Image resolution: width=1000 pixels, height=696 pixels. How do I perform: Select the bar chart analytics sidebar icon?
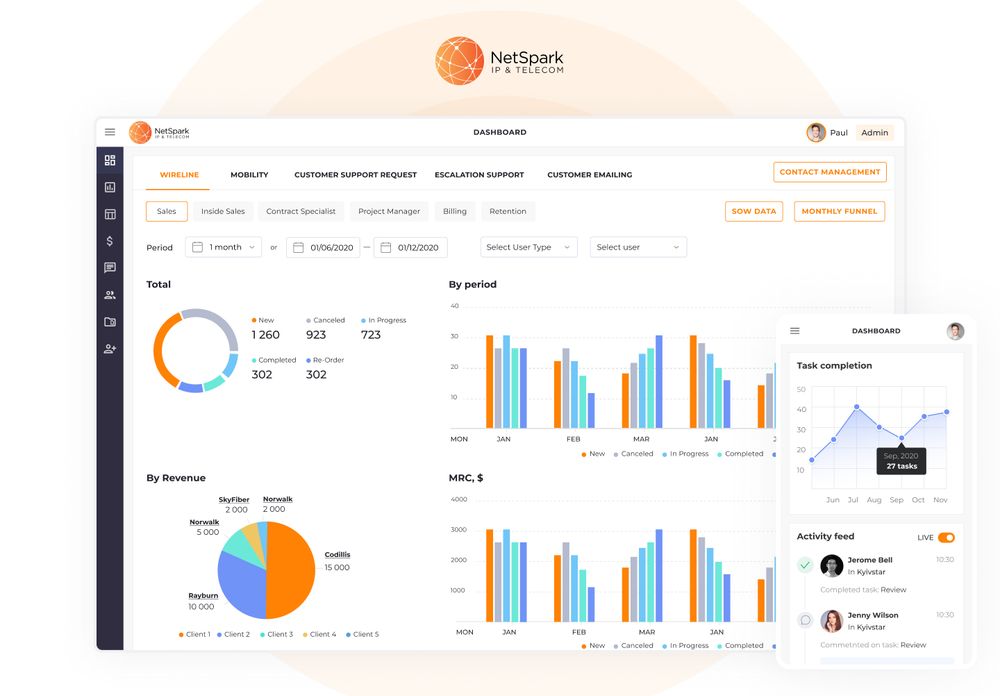coord(109,187)
